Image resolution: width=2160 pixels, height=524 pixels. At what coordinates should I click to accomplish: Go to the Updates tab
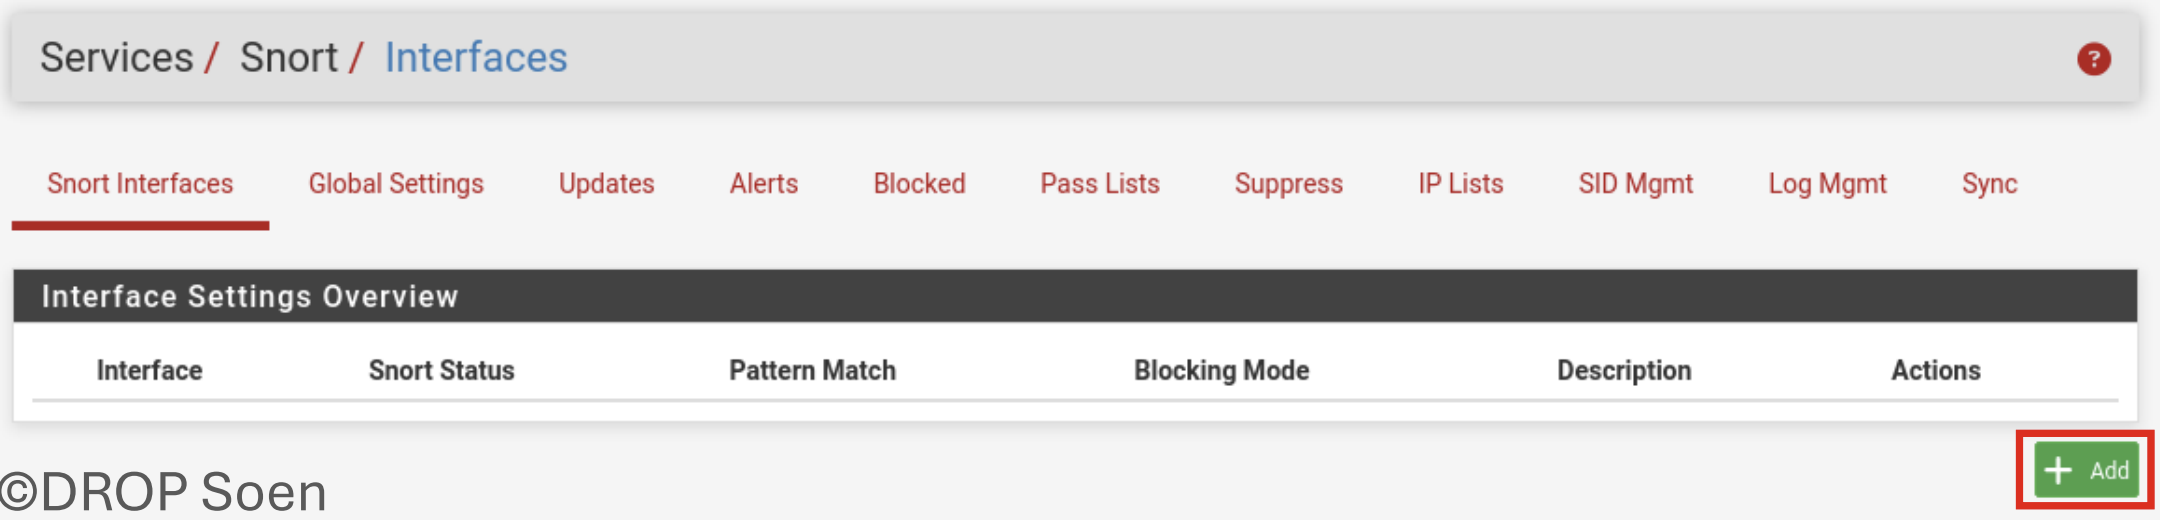click(606, 184)
